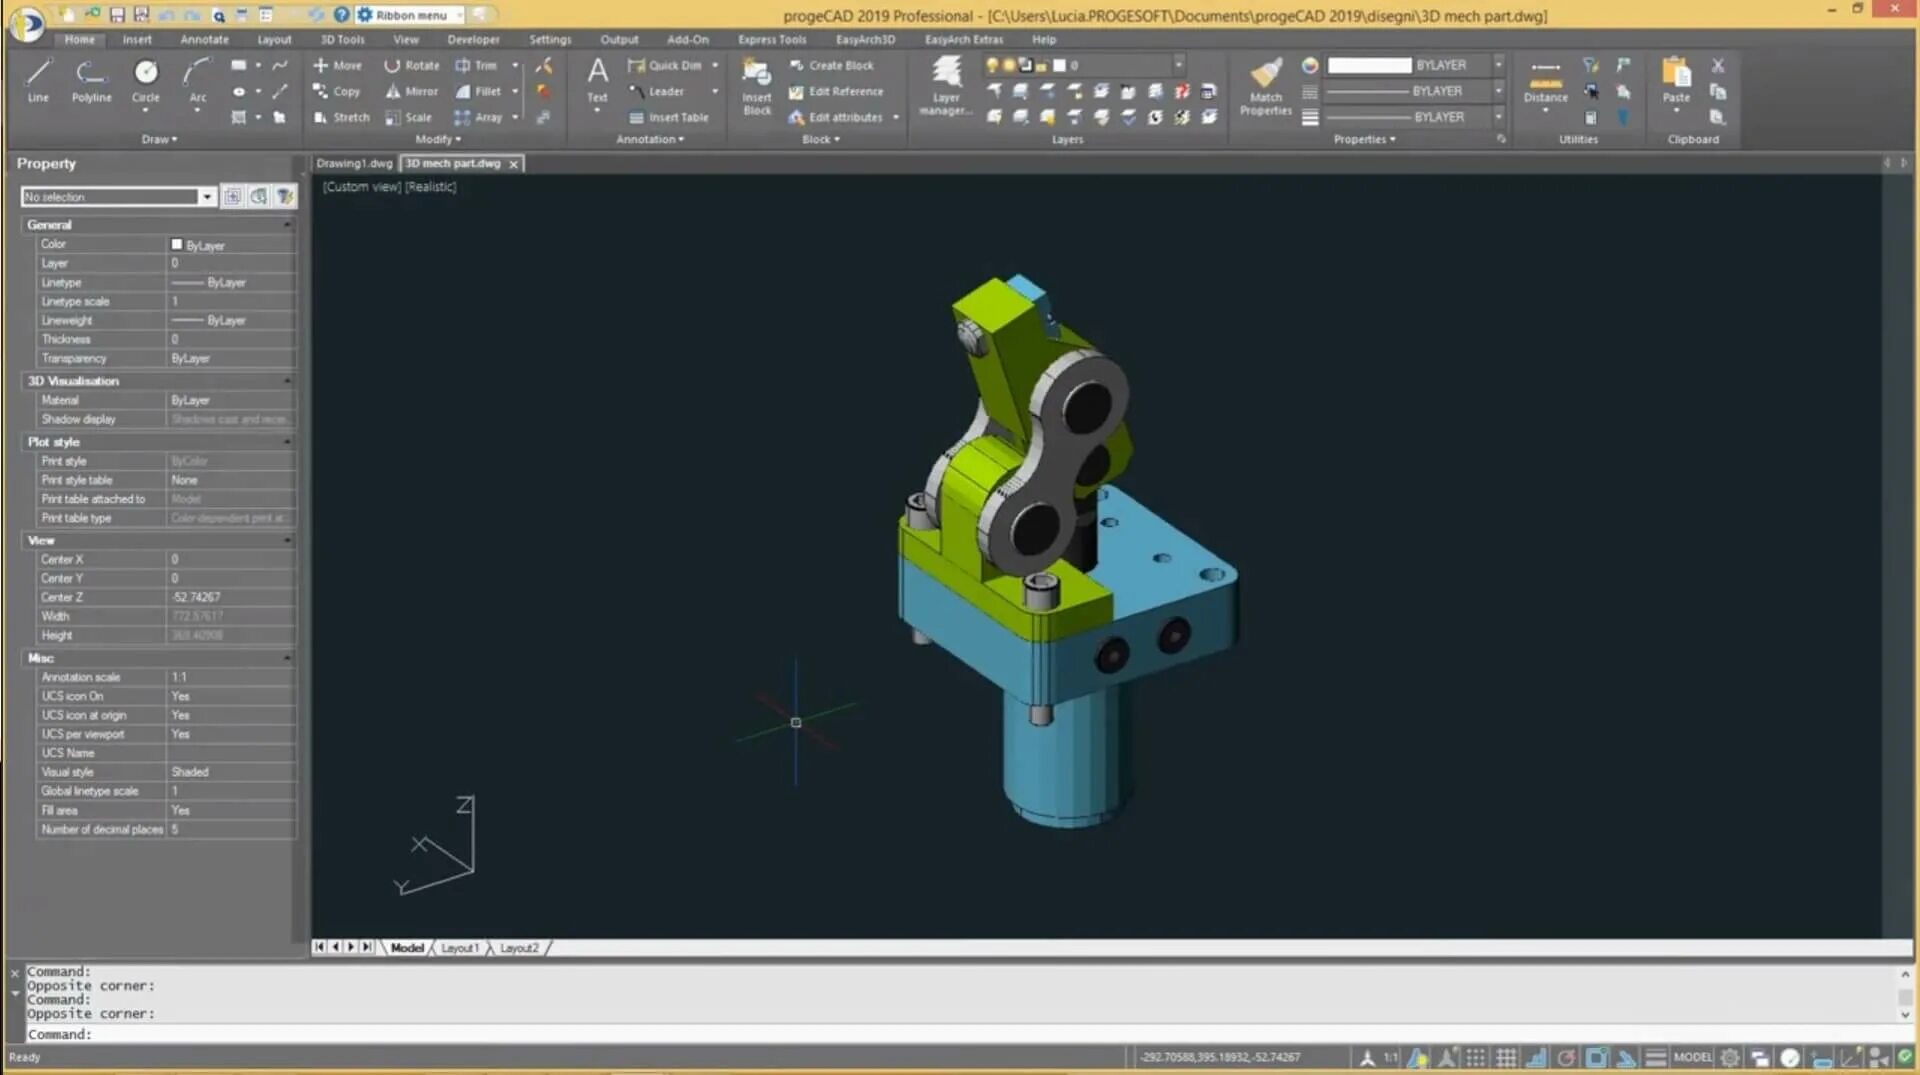Collapse the General property section
The width and height of the screenshot is (1920, 1075).
288,224
